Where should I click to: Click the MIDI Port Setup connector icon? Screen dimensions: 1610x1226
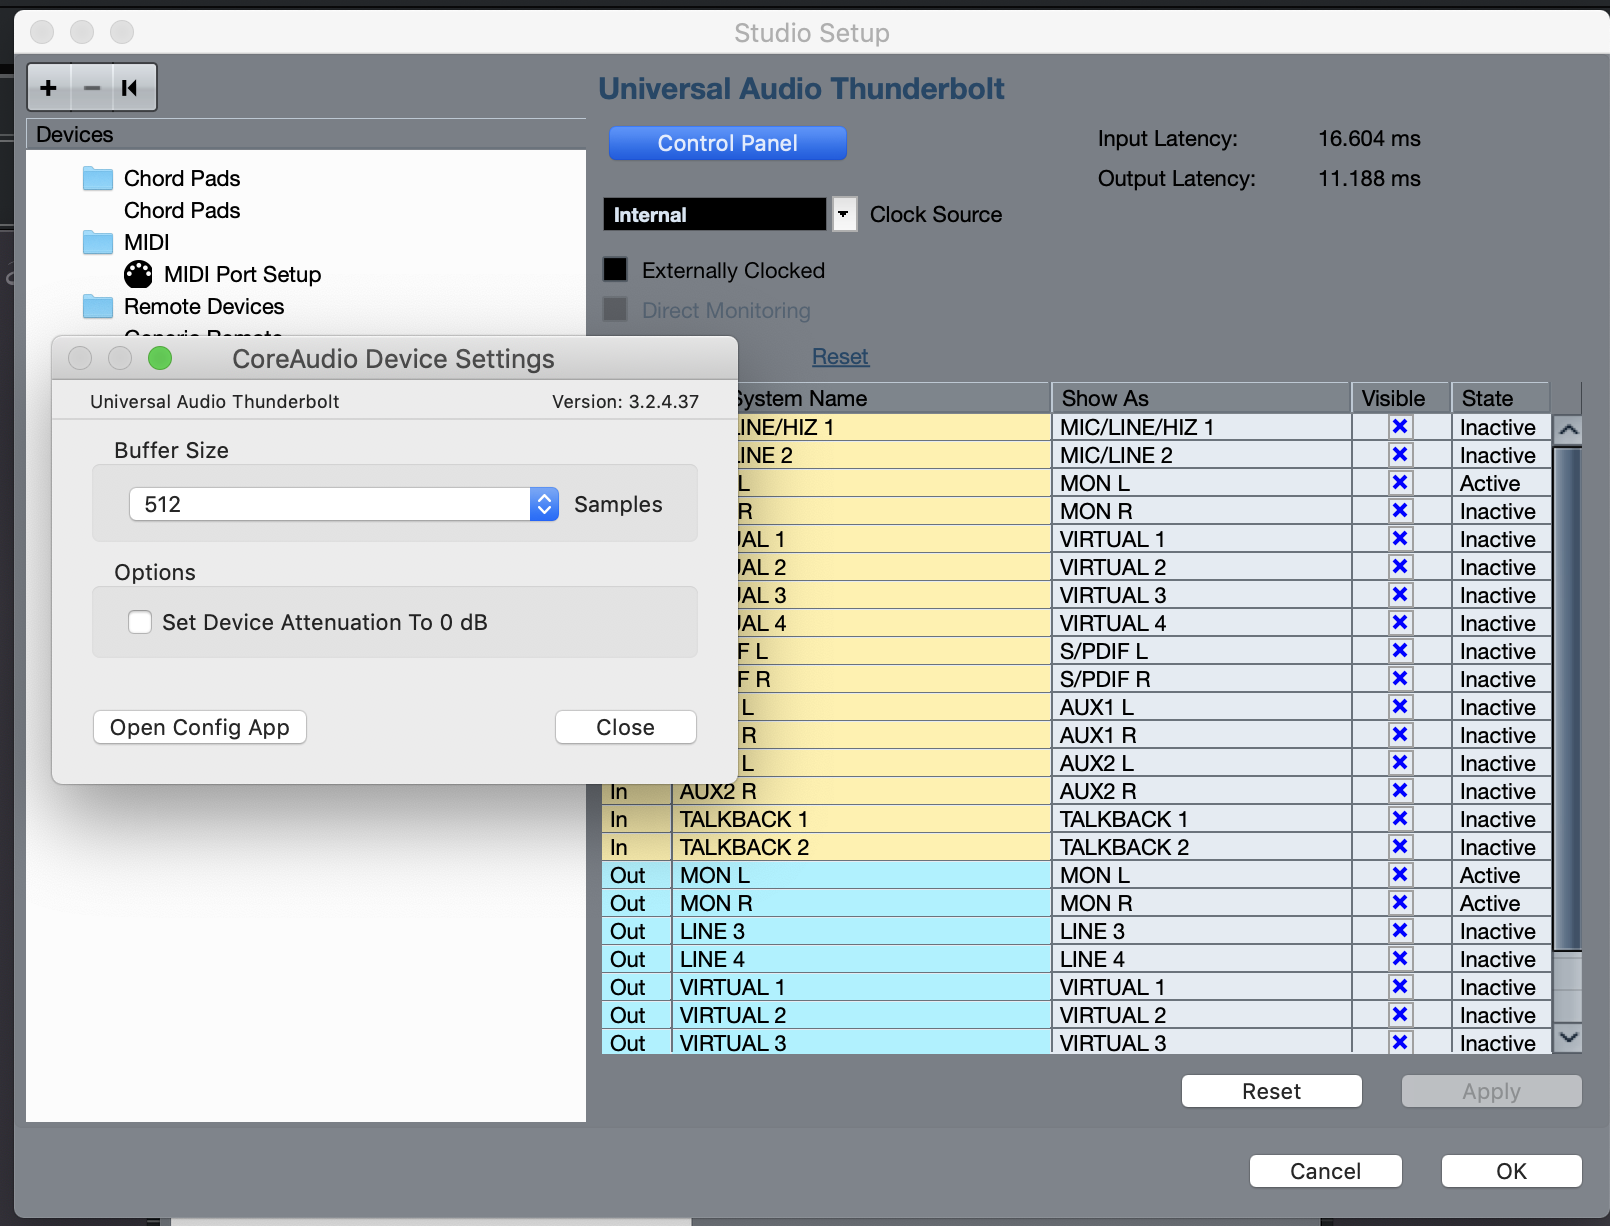click(x=138, y=274)
